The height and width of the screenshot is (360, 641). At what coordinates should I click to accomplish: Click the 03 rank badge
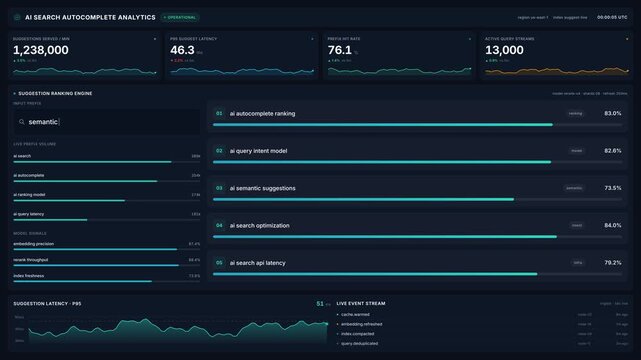point(219,188)
